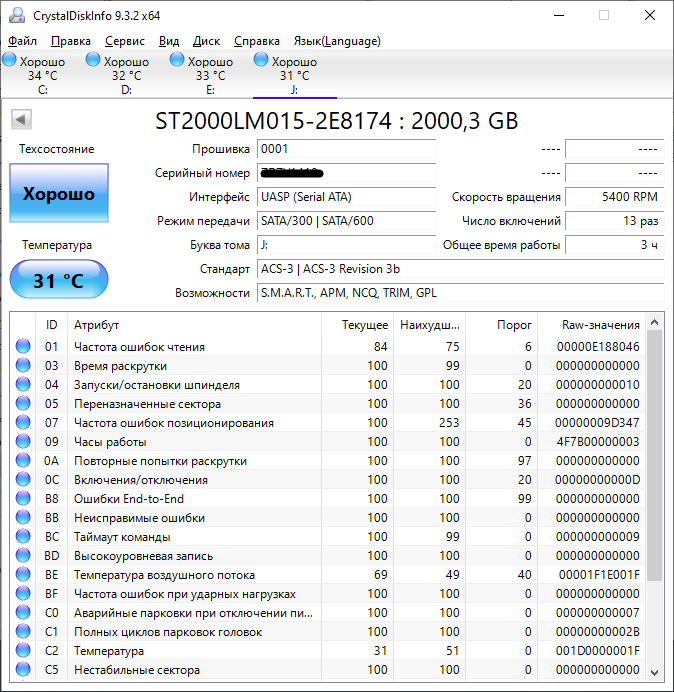This screenshot has width=674, height=692.
Task: Click status orb for attribute BC row
Action: tap(23, 536)
